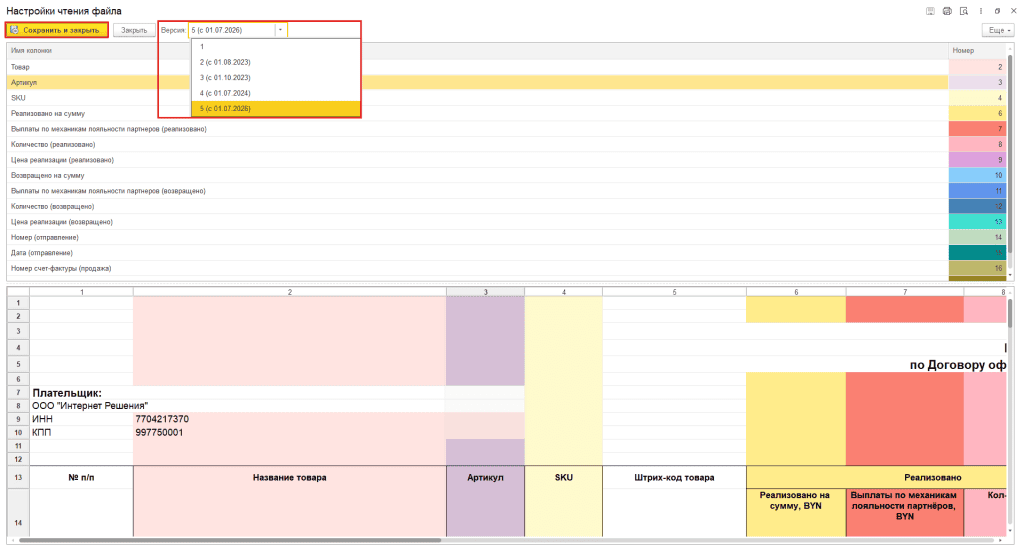
Task: Open the Еще menu button
Action: 999,30
